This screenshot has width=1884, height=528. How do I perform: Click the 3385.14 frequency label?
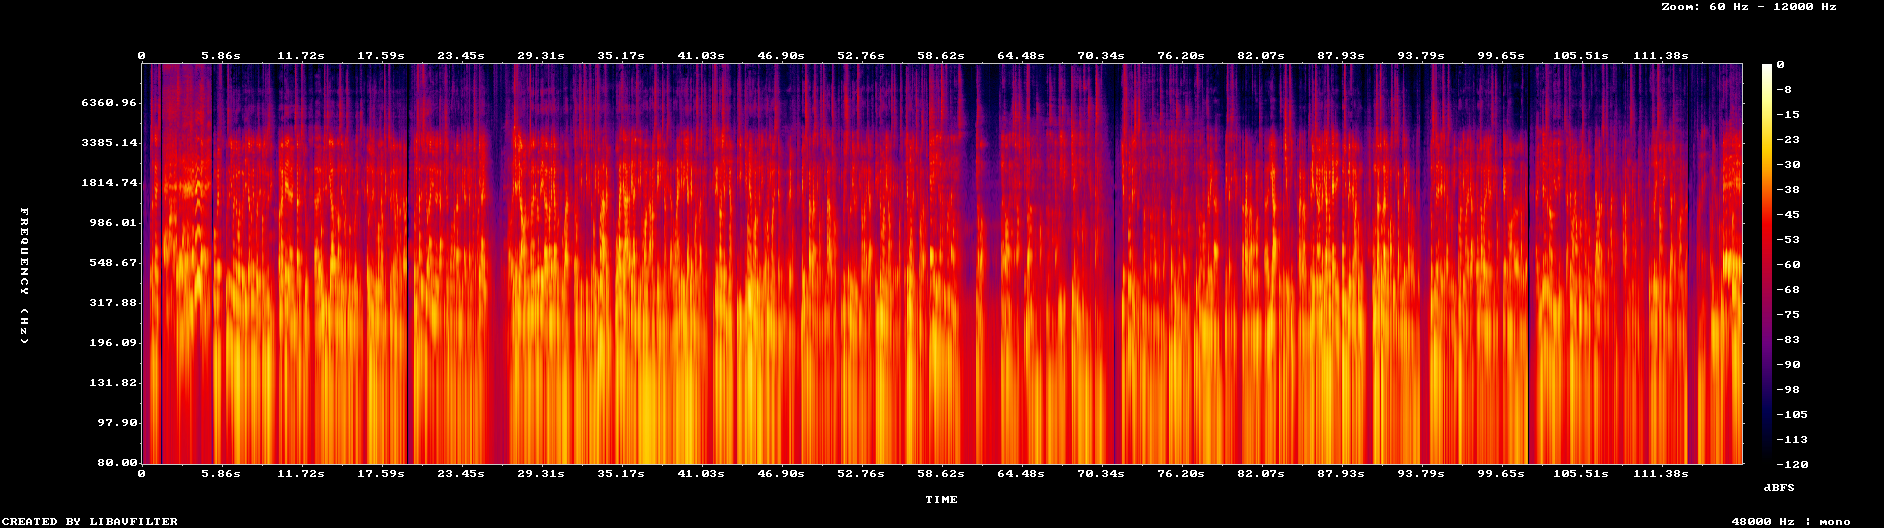coord(108,142)
